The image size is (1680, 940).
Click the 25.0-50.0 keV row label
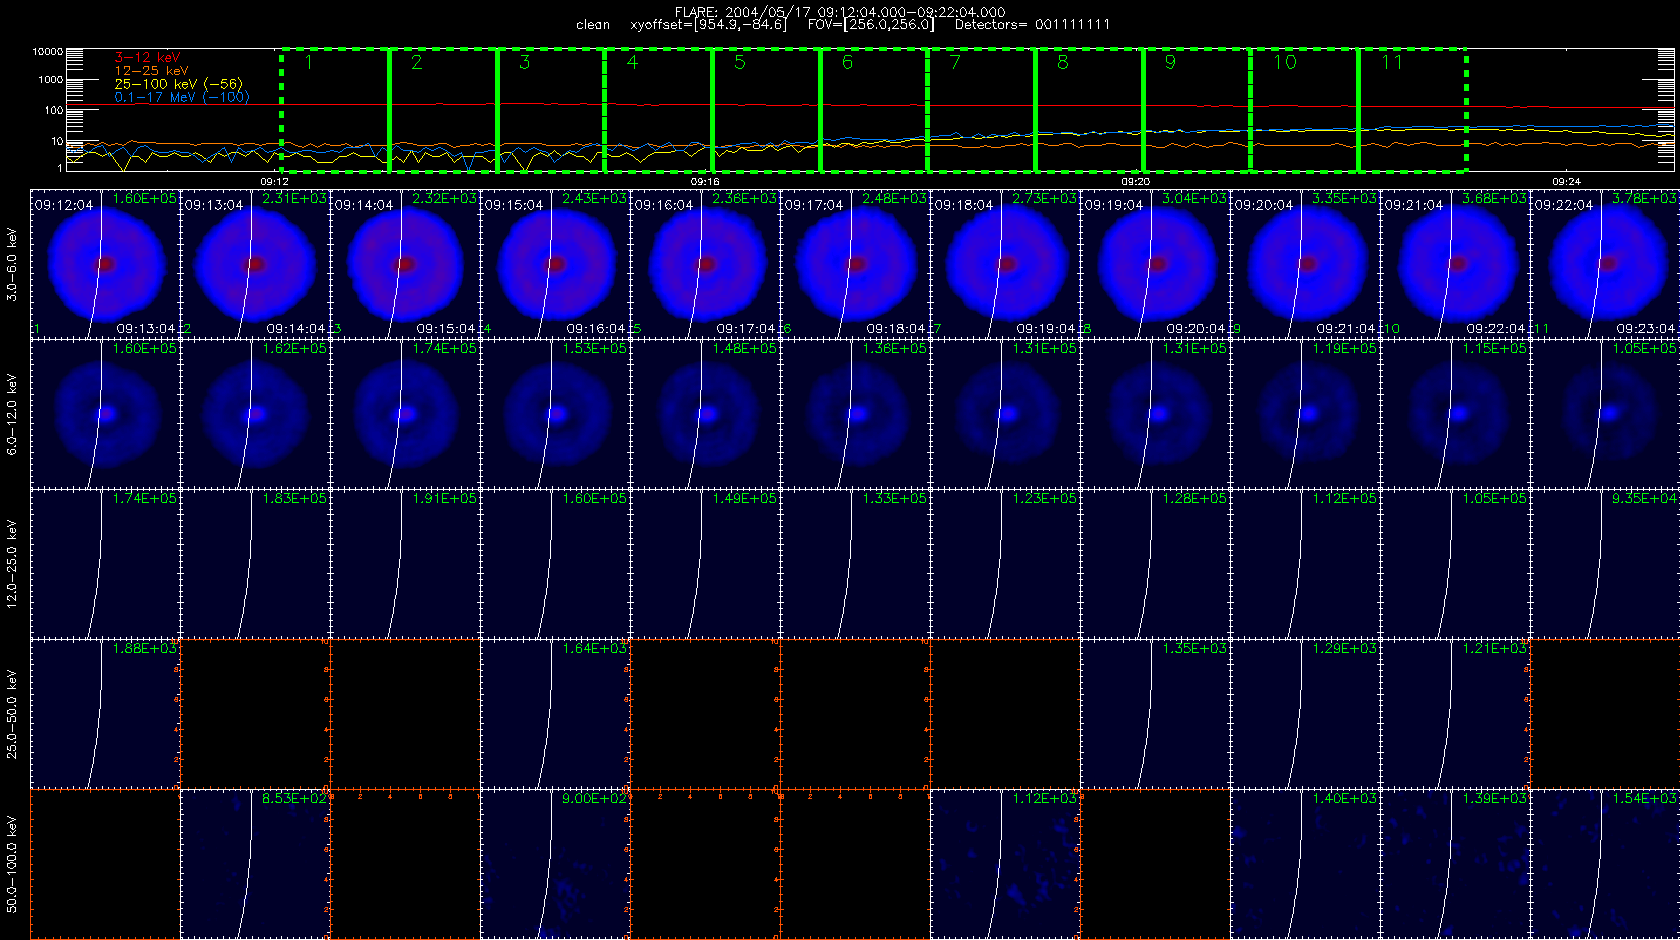(x=12, y=714)
